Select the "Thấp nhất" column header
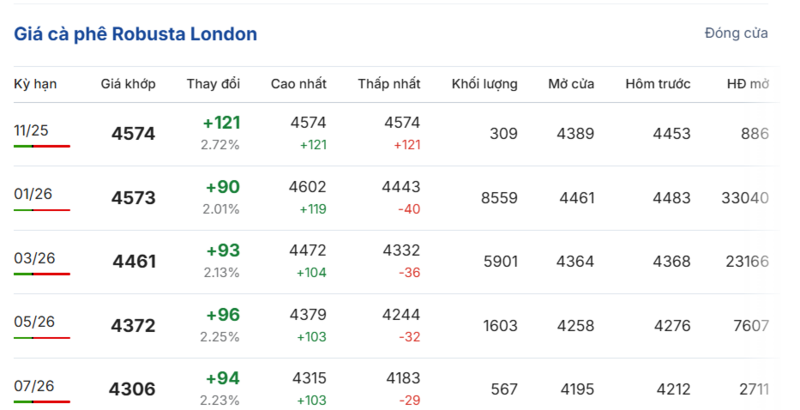This screenshot has height=410, width=800. coord(389,84)
